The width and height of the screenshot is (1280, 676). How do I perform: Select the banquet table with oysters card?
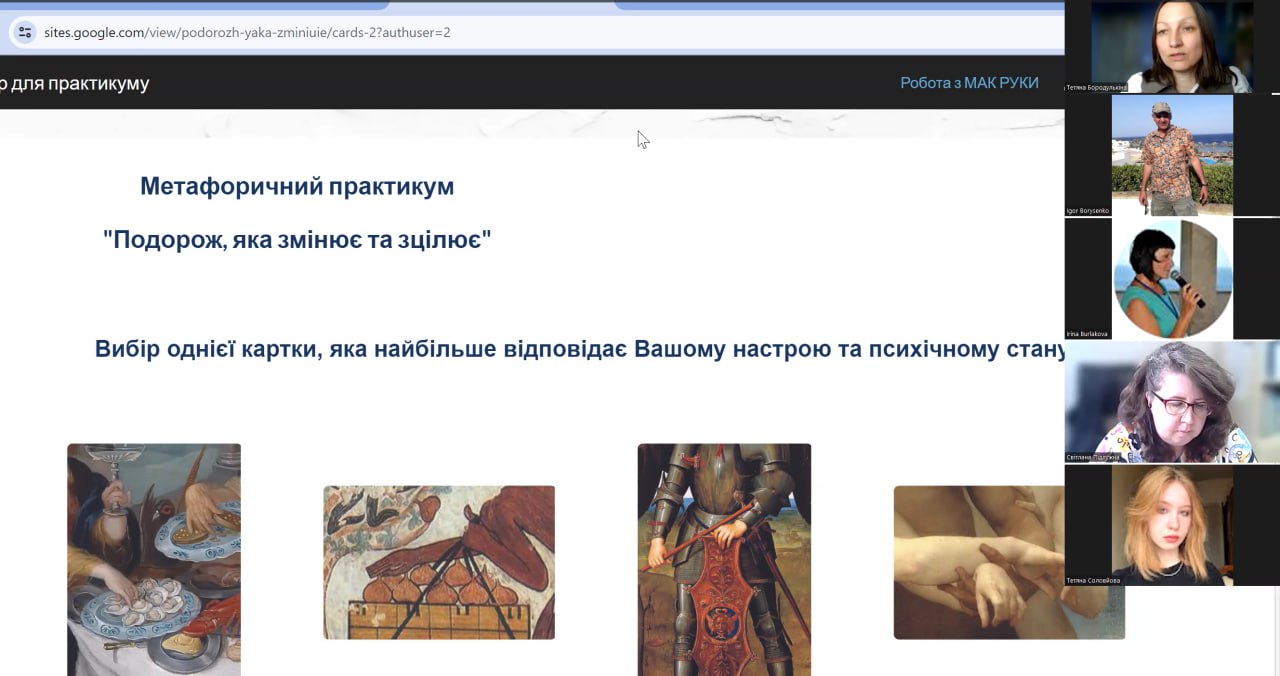click(x=154, y=559)
